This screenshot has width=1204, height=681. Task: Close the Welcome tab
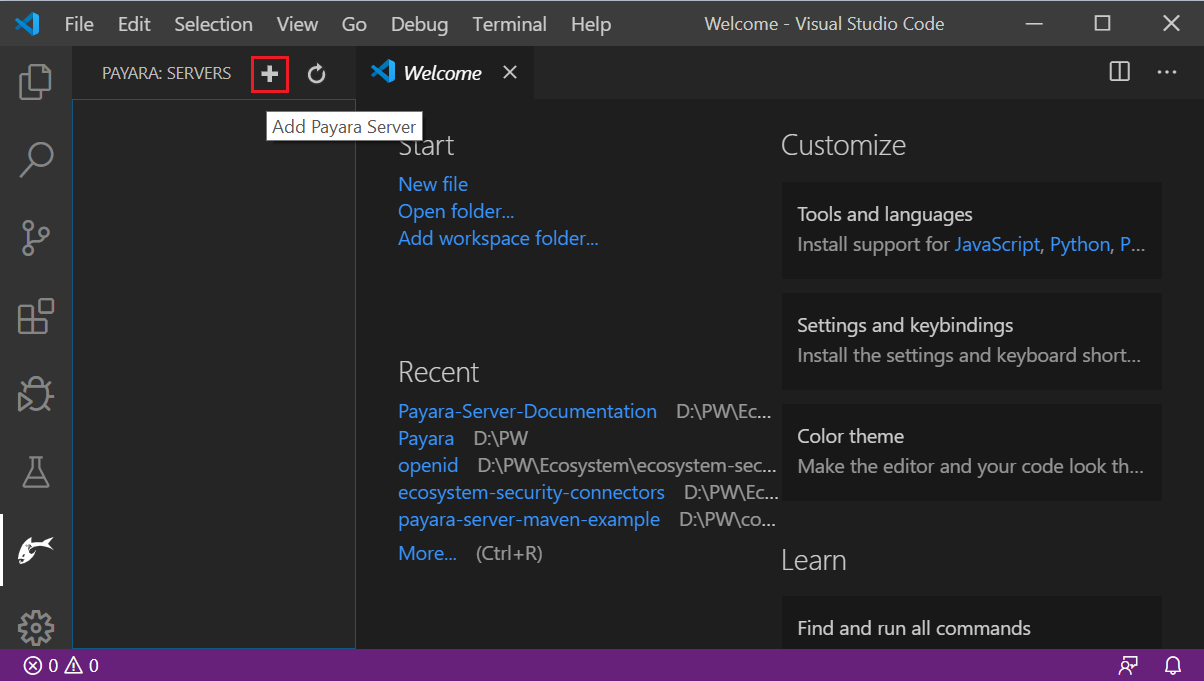click(510, 72)
